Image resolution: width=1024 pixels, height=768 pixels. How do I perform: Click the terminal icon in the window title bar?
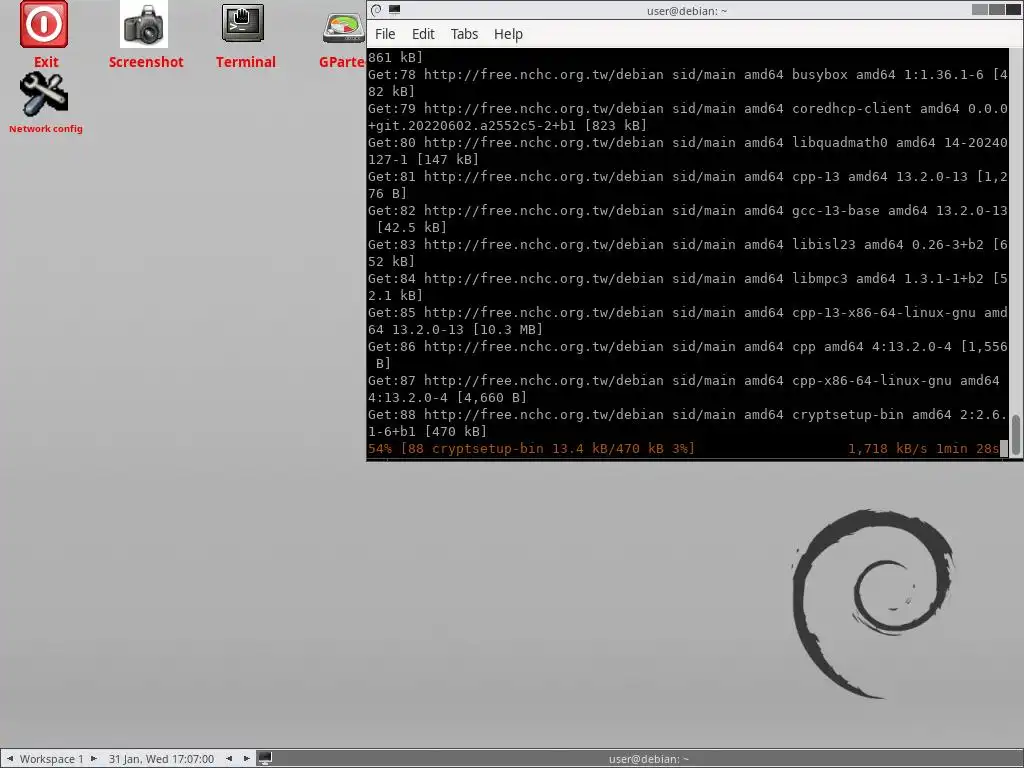(x=394, y=10)
